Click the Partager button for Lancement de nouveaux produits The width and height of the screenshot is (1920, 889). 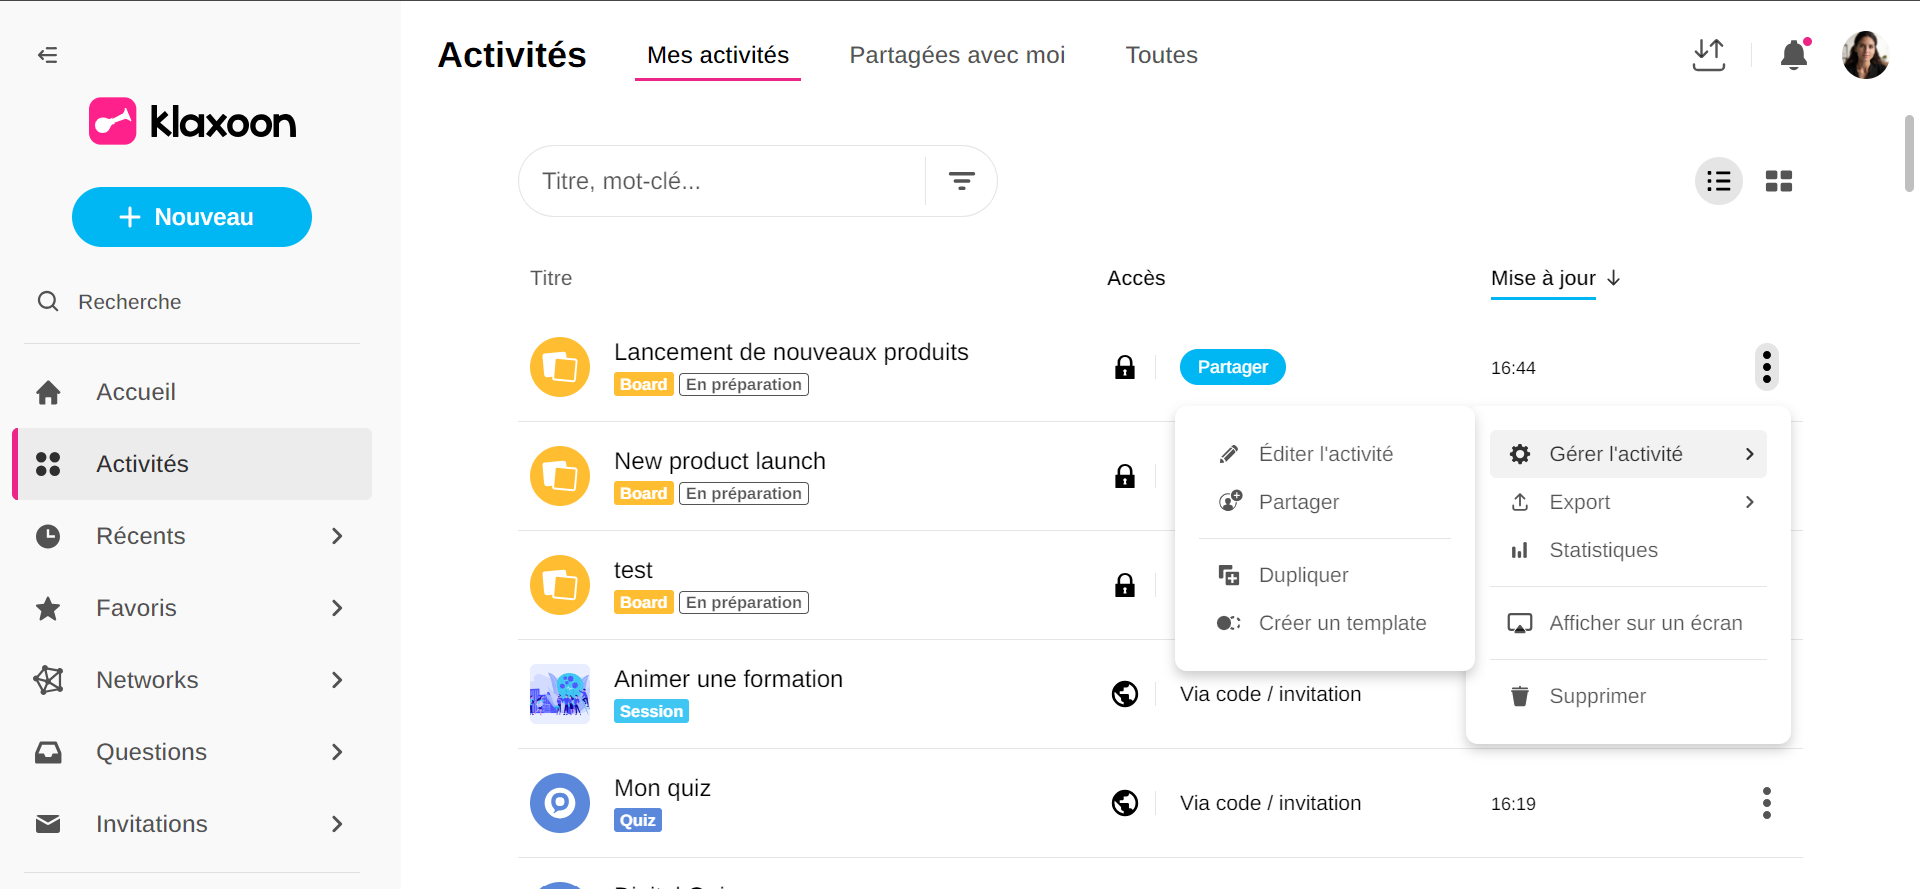(x=1232, y=367)
